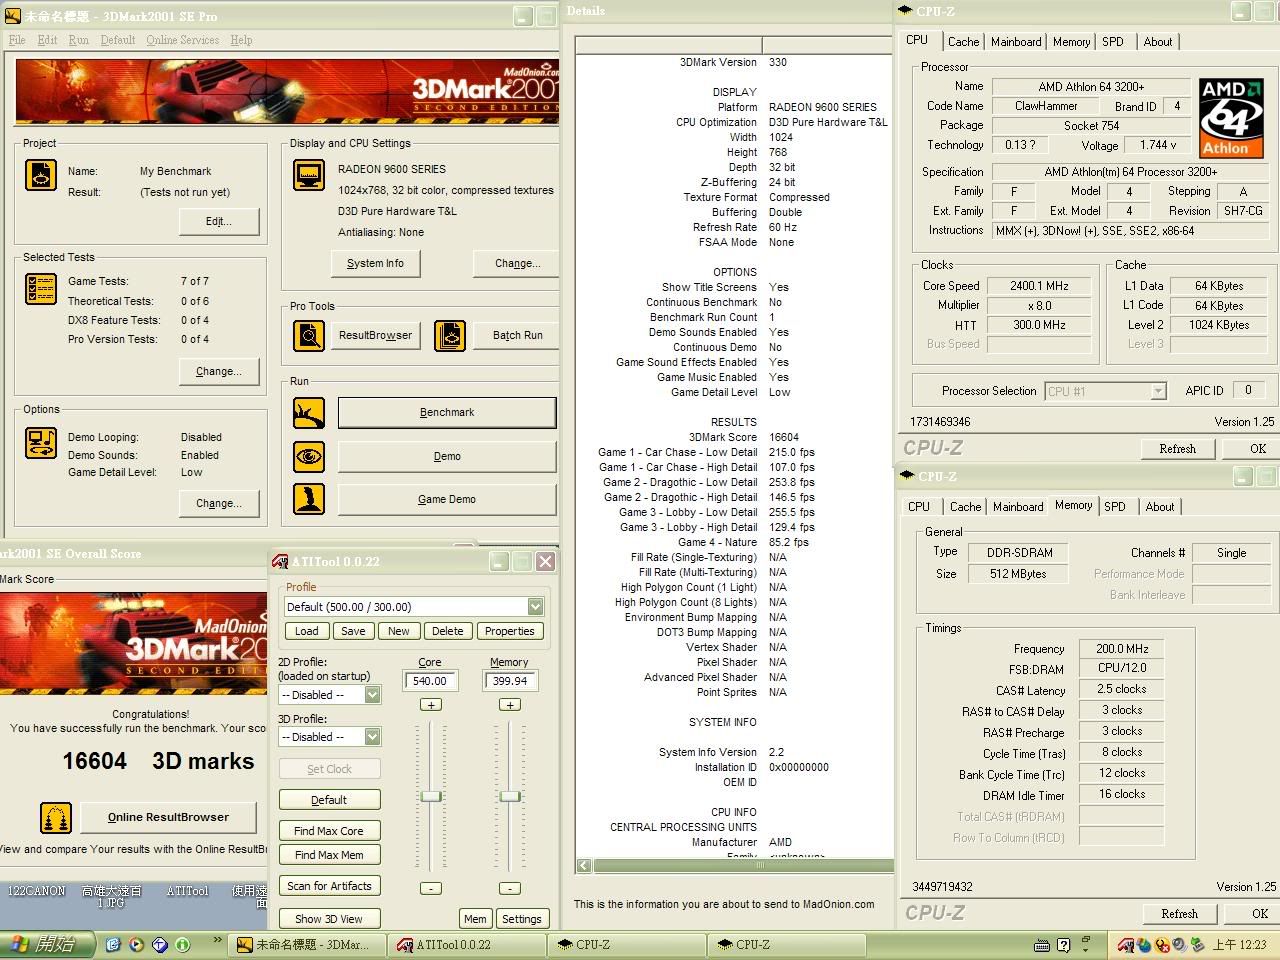Run the Benchmark
This screenshot has height=960, width=1280.
pos(446,412)
